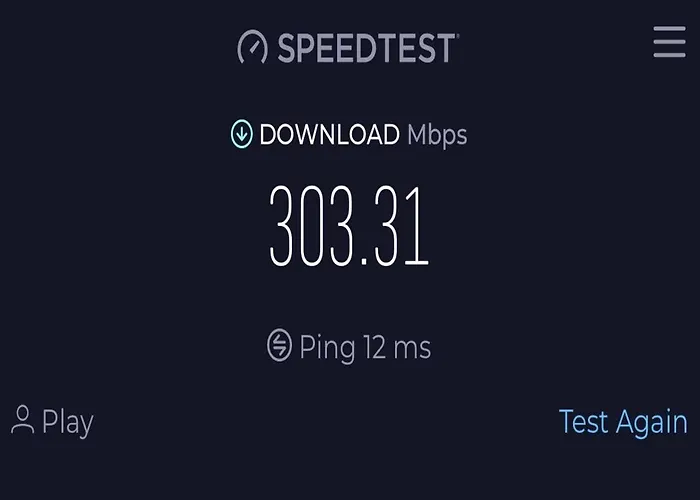Click the word Ping in the latency line
Viewport: 700px width, 500px height.
tap(327, 348)
